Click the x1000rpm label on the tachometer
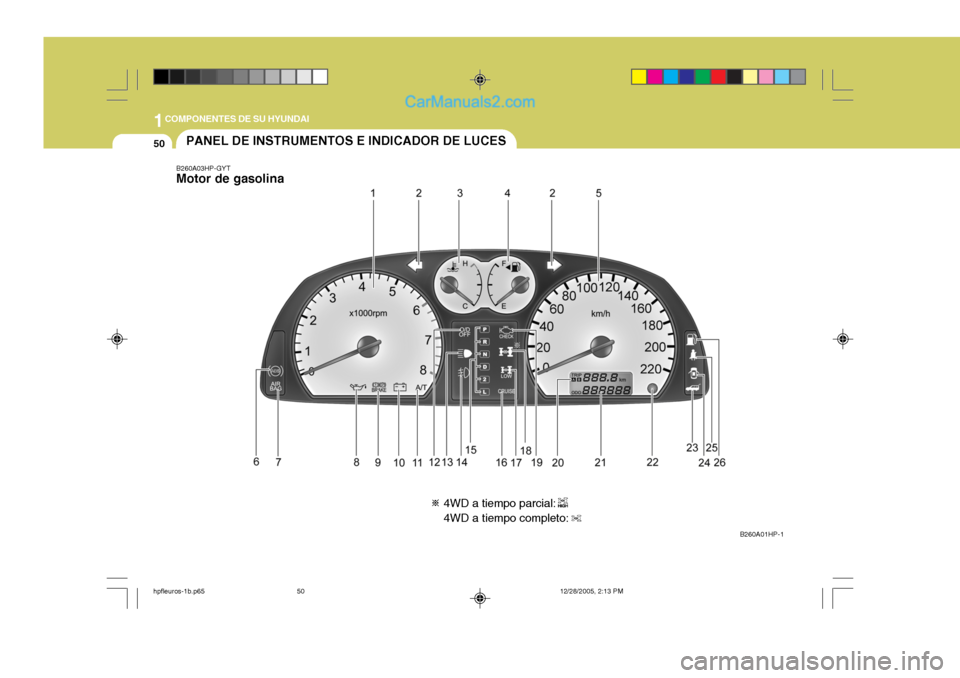This screenshot has height=678, width=960. point(368,313)
